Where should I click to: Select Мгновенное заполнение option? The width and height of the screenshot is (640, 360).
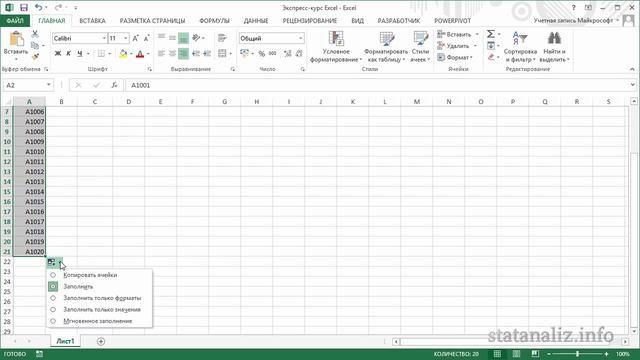[x=100, y=321]
